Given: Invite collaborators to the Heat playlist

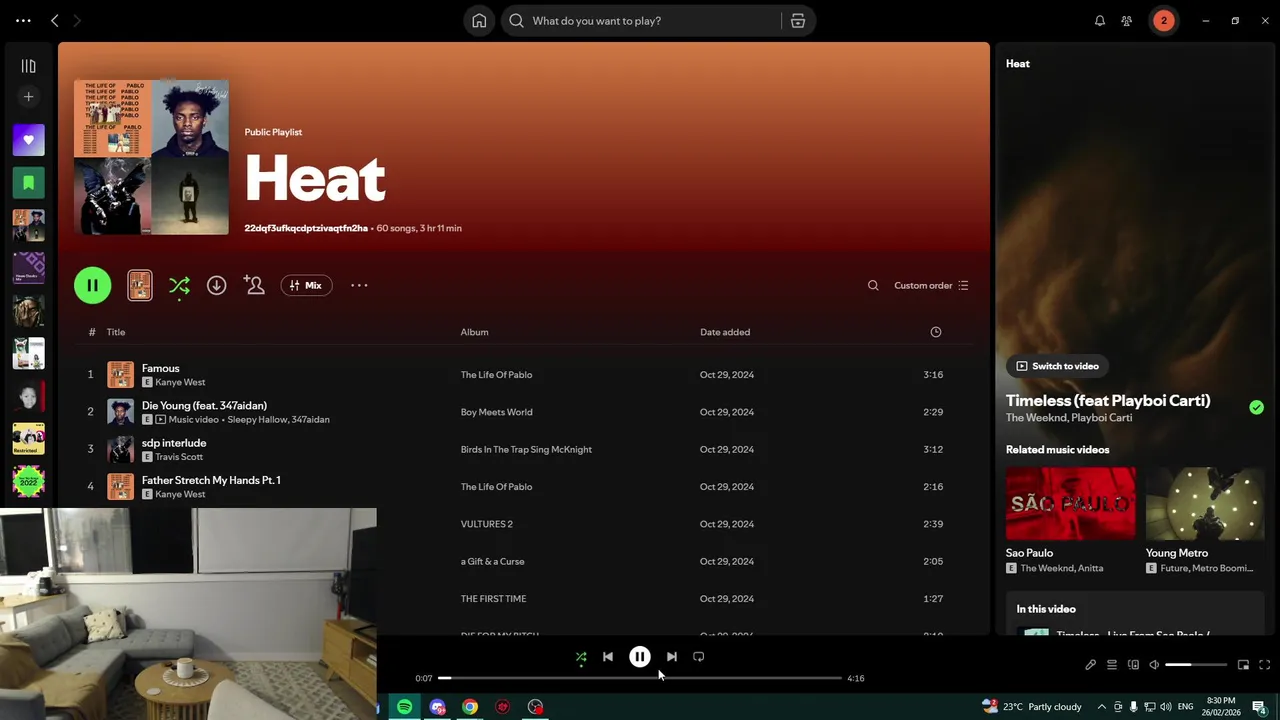Looking at the screenshot, I should point(254,286).
